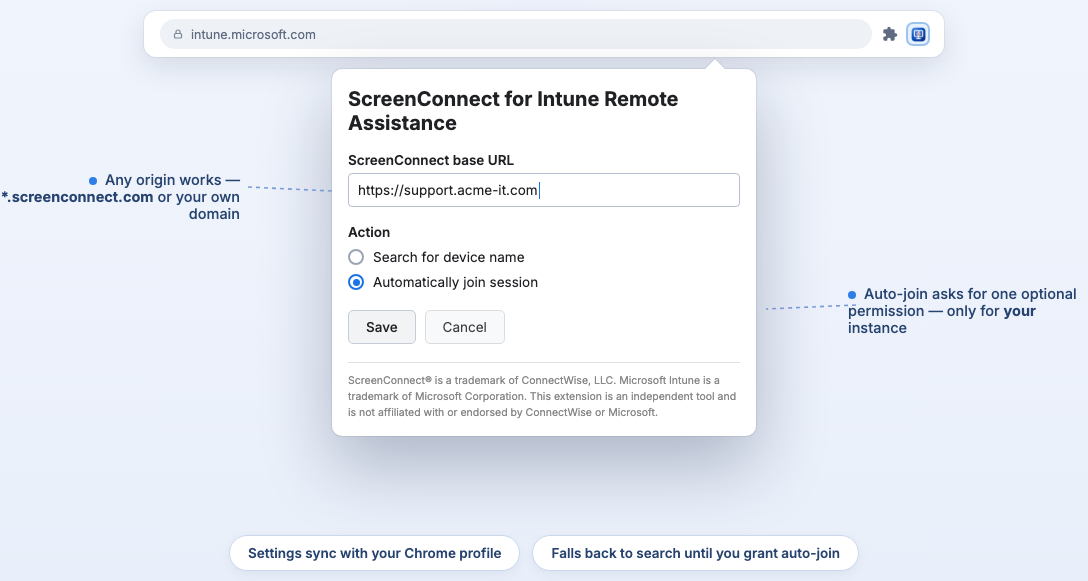Viewport: 1088px width, 581px height.
Task: Click the ScreenConnect base URL label
Action: (x=431, y=160)
